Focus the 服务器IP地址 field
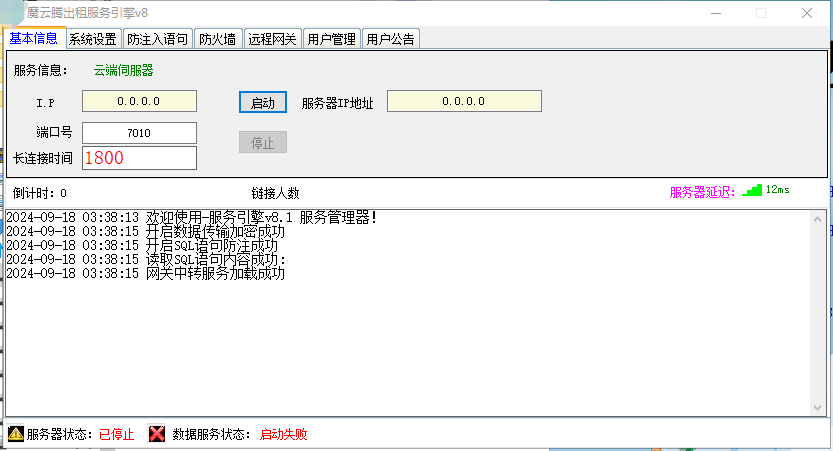The width and height of the screenshot is (833, 451). click(x=464, y=101)
